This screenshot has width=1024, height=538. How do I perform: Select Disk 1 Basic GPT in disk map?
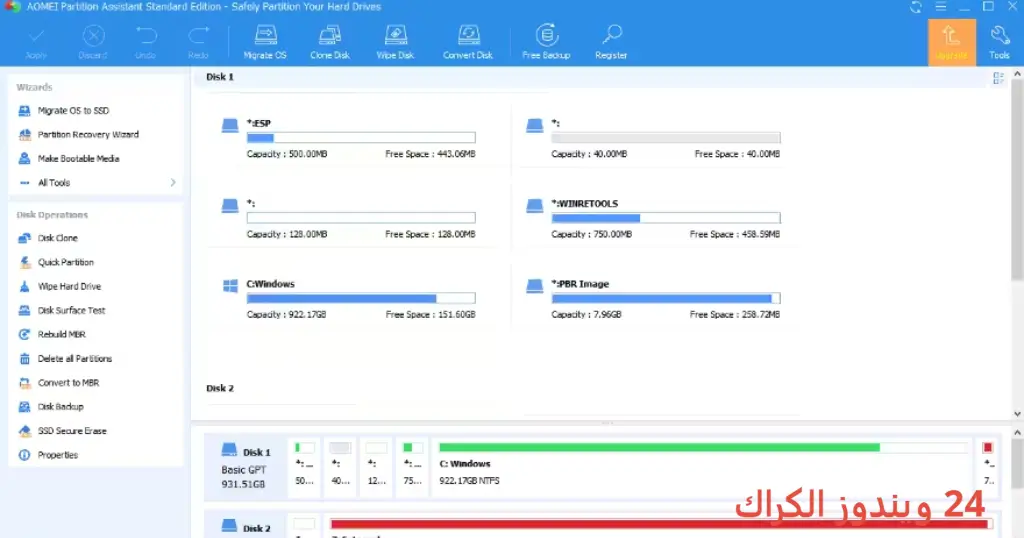coord(245,467)
